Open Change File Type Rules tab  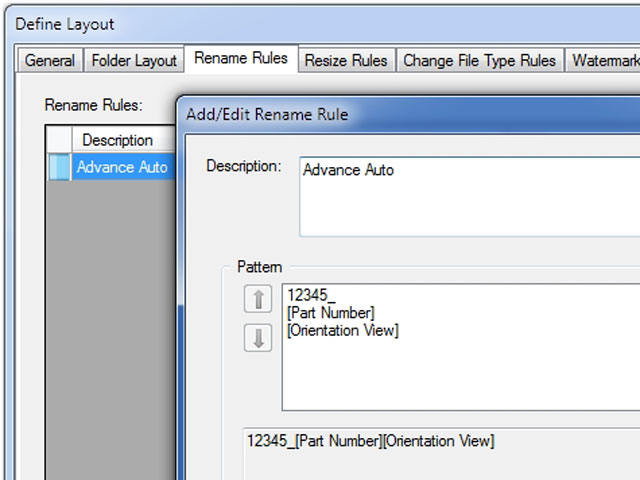(479, 60)
